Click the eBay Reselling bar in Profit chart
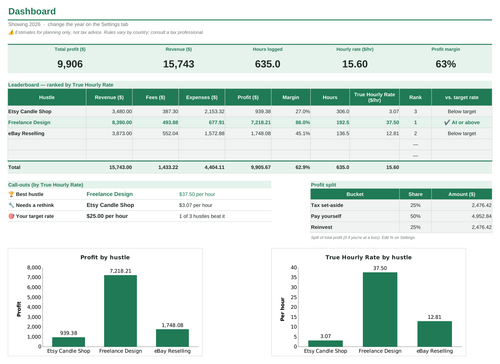Image resolution: width=500 pixels, height=364 pixels. (x=172, y=338)
